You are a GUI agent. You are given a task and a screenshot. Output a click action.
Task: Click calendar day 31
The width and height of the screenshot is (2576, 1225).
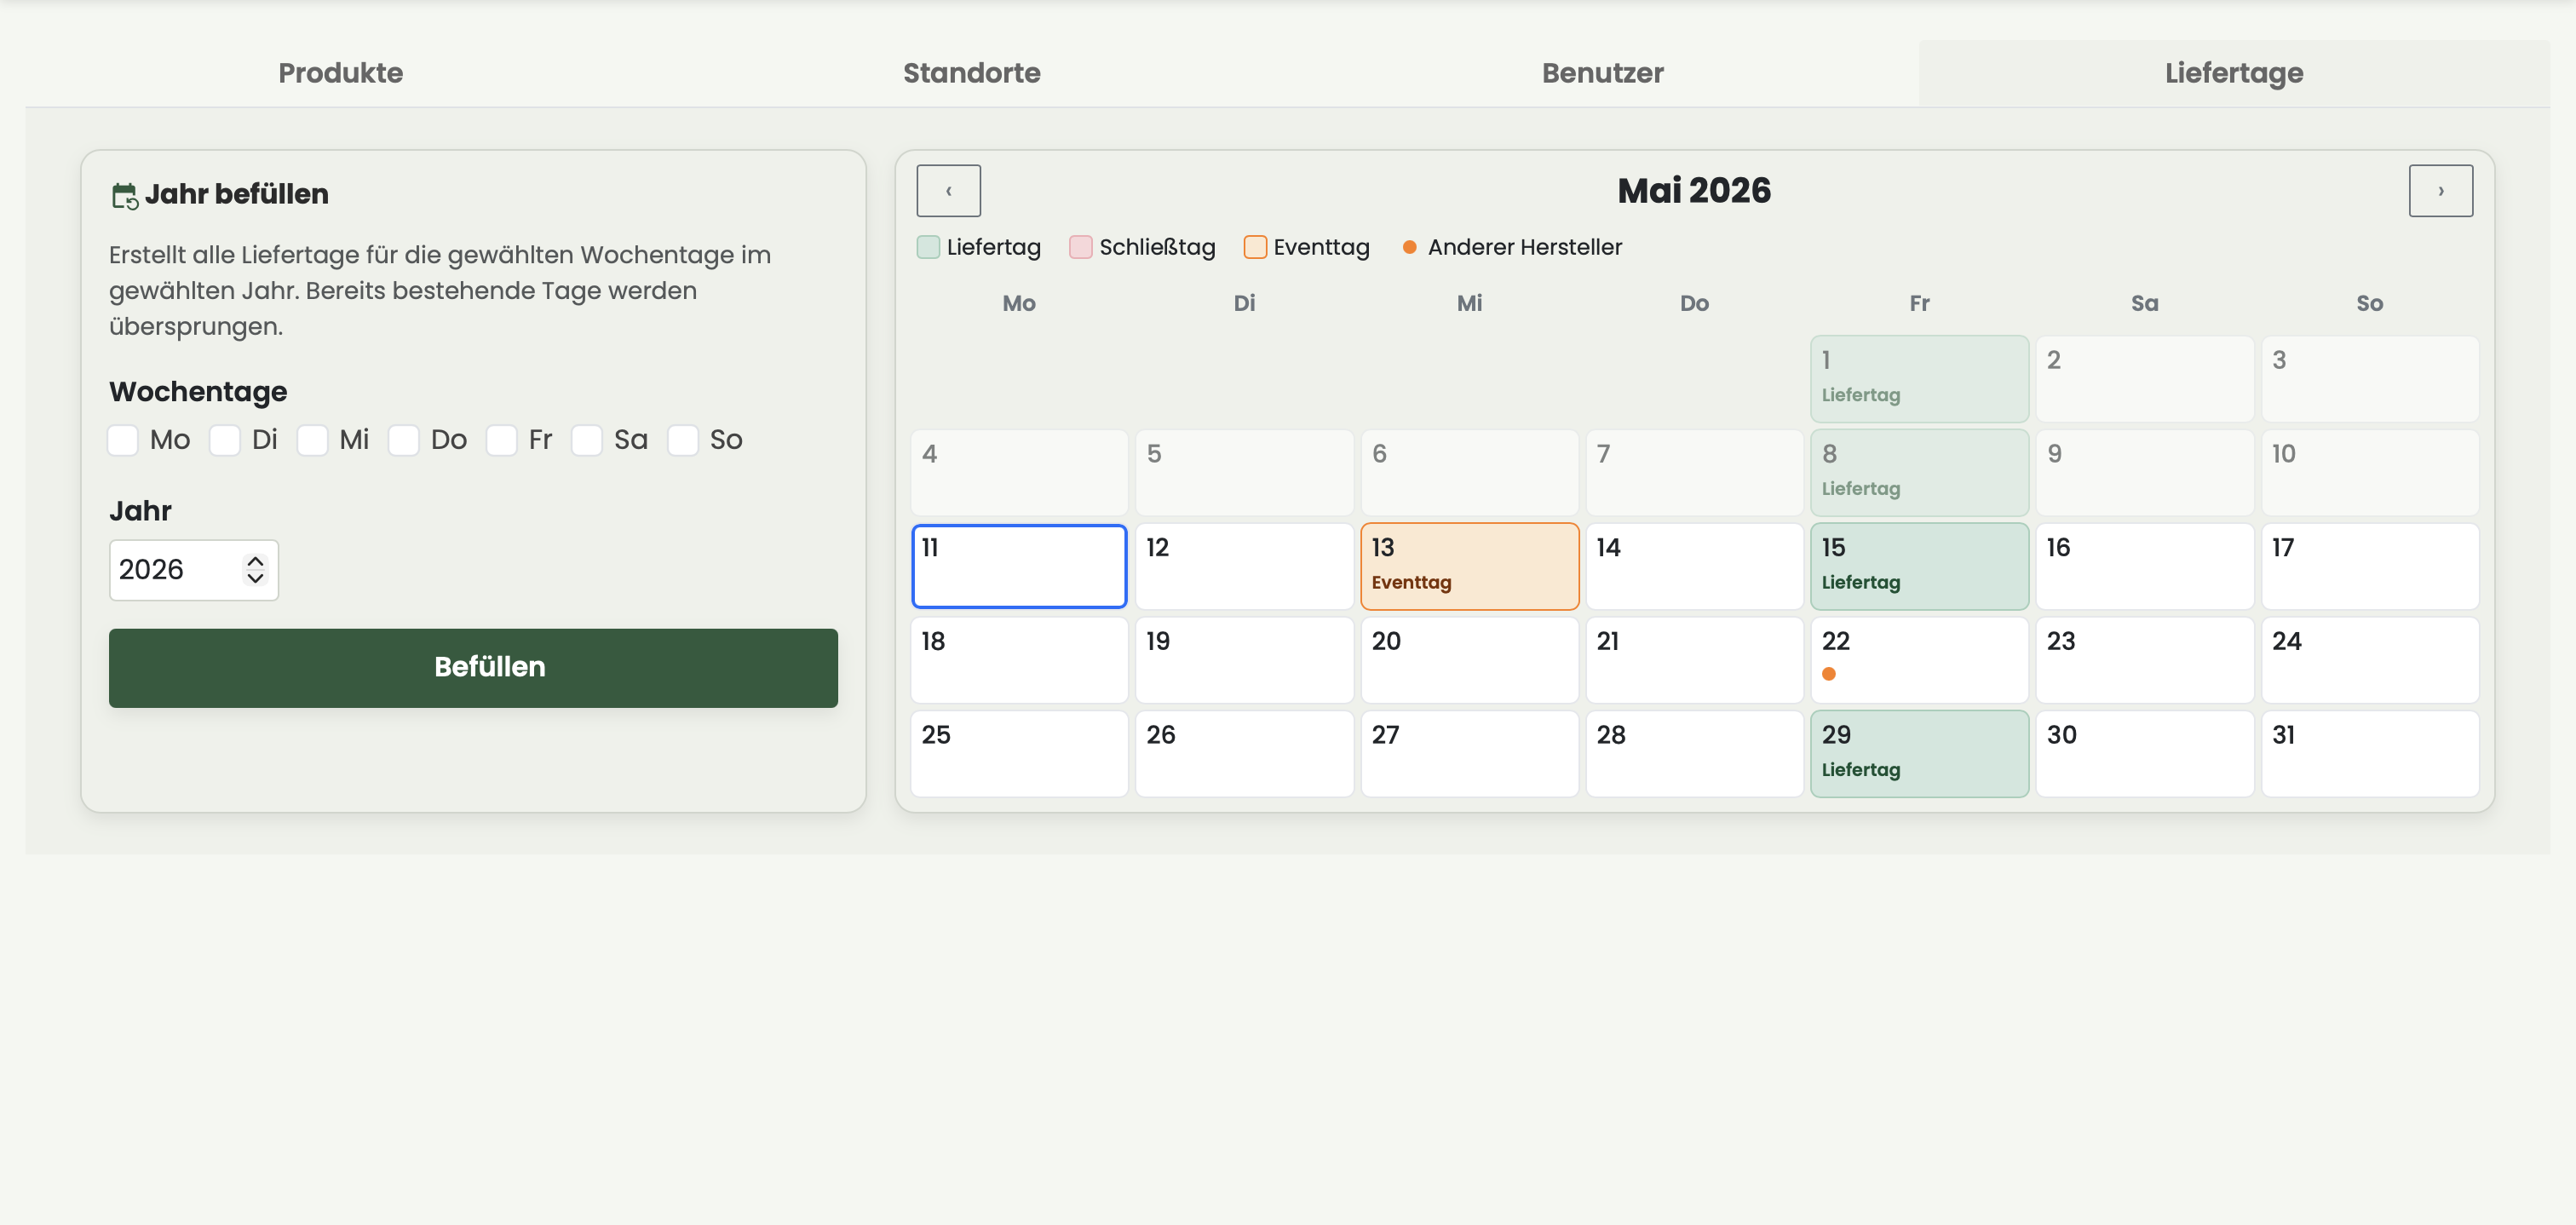(x=2369, y=754)
